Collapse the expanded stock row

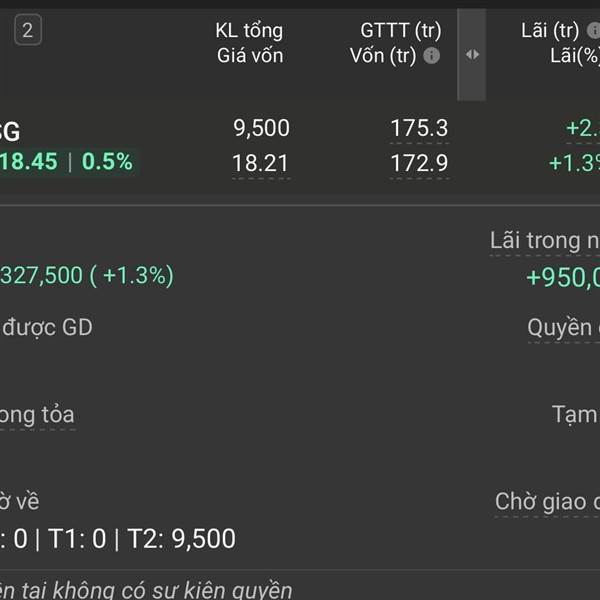coord(300,146)
